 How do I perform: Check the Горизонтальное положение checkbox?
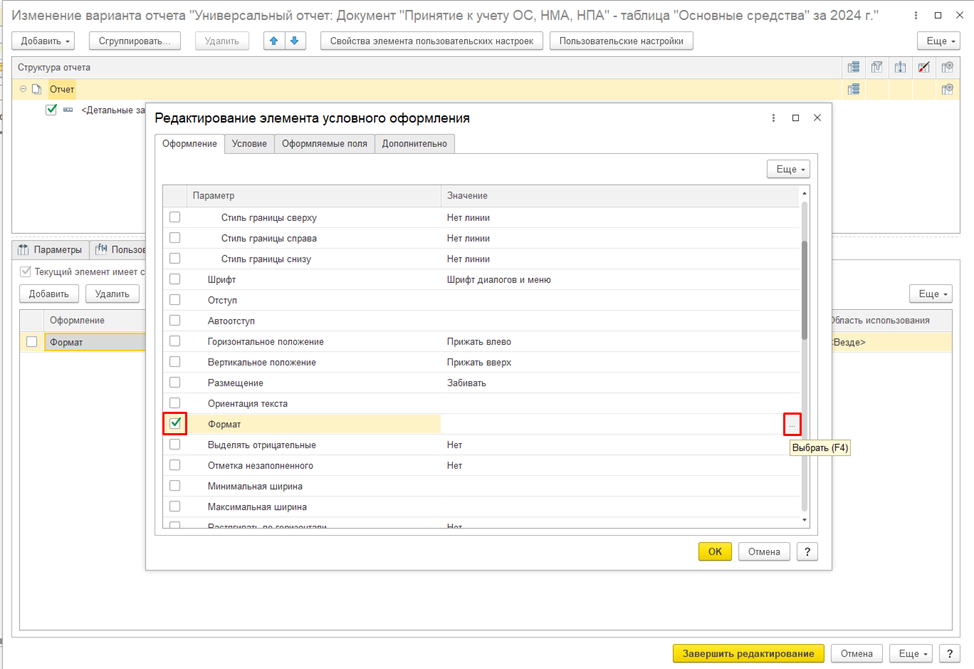click(x=175, y=341)
